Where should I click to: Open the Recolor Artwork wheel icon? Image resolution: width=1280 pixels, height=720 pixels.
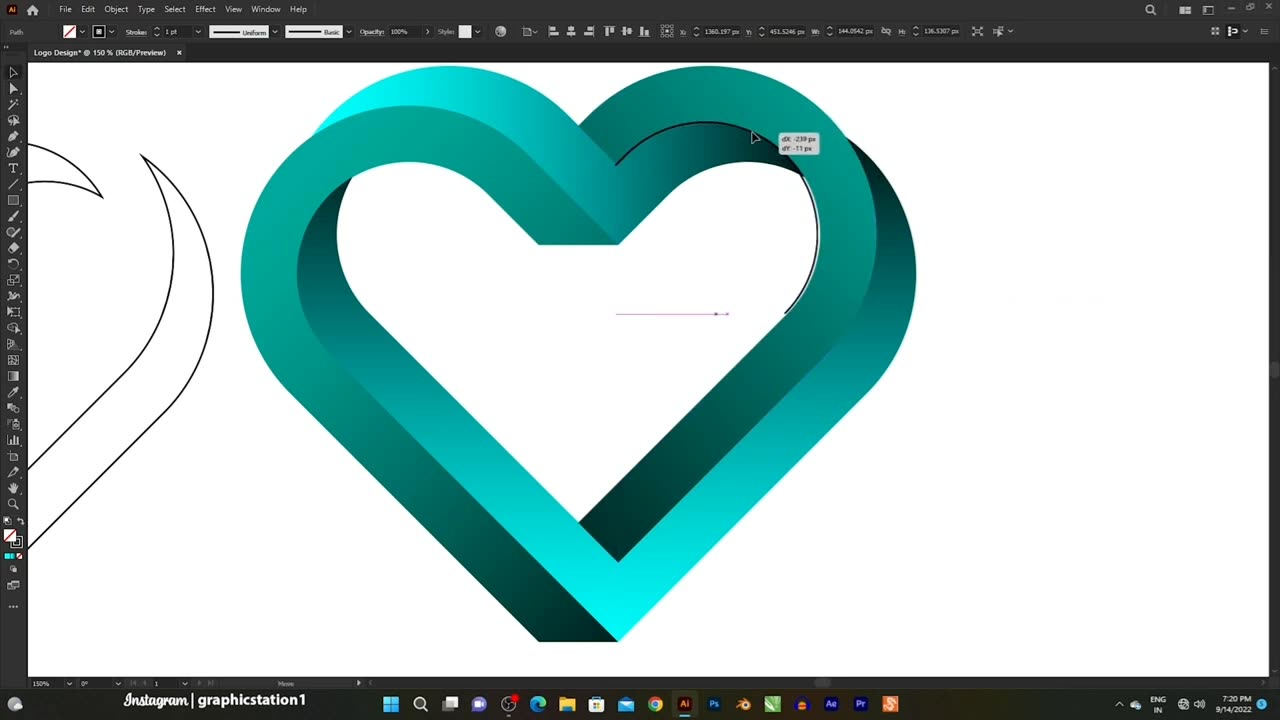click(500, 31)
